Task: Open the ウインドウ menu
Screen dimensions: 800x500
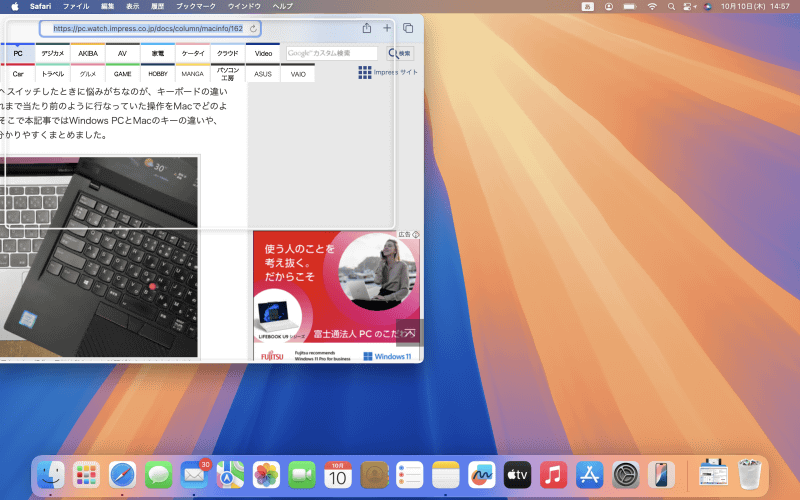Action: [244, 7]
